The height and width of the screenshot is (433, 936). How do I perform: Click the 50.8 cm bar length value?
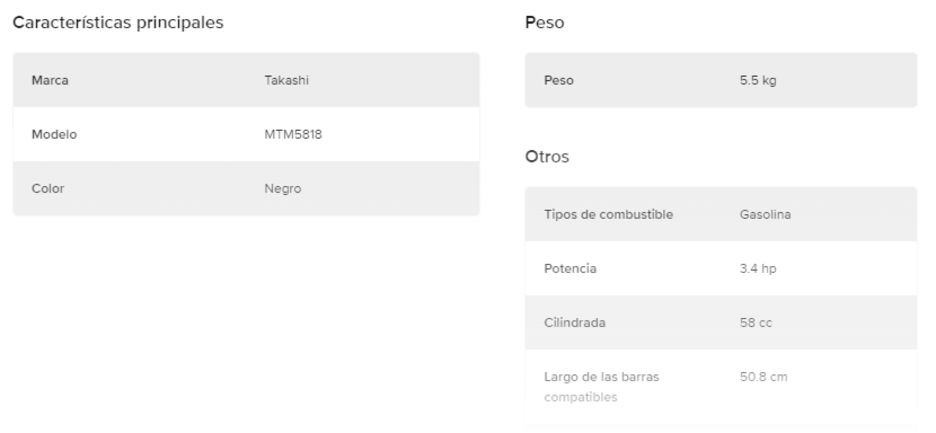763,377
